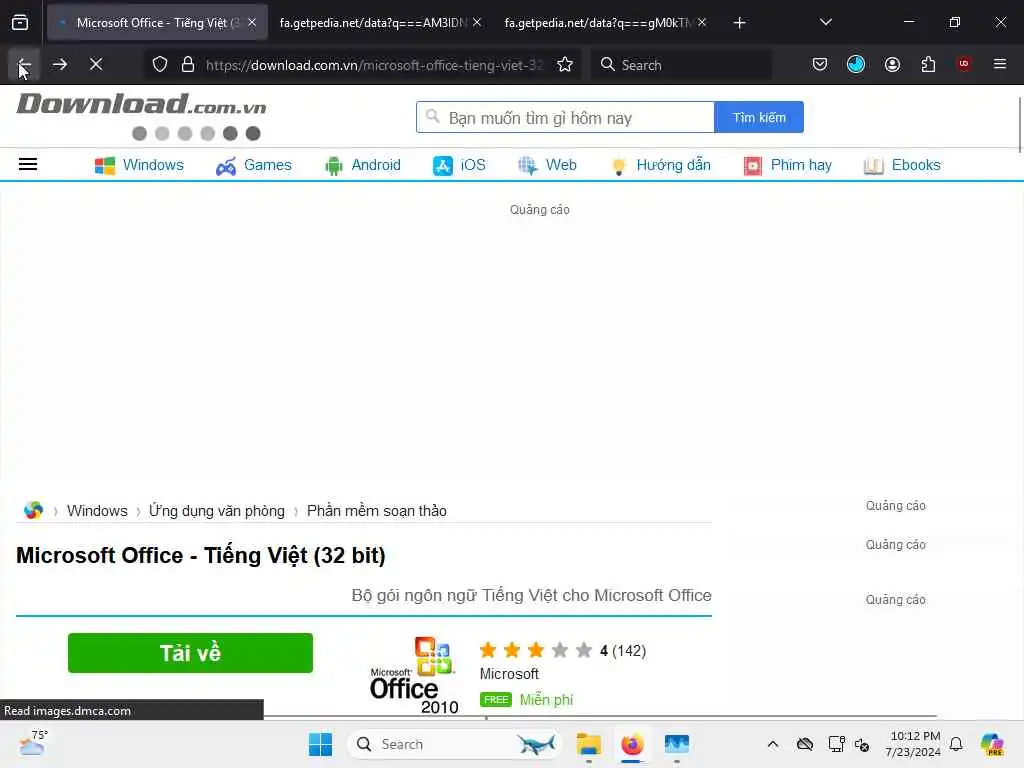The height and width of the screenshot is (768, 1024).
Task: Go to Windows breadcrumb link
Action: [97, 511]
